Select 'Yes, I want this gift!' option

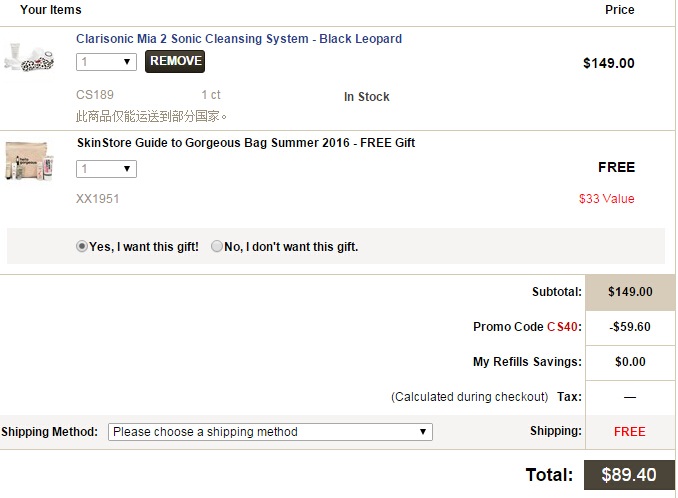(82, 247)
